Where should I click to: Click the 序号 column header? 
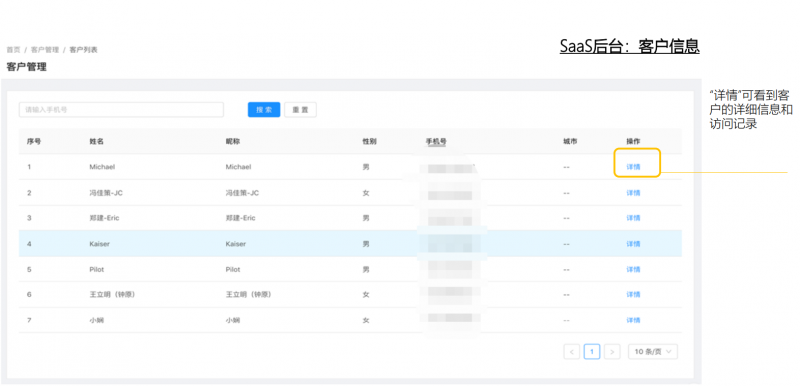[x=34, y=141]
